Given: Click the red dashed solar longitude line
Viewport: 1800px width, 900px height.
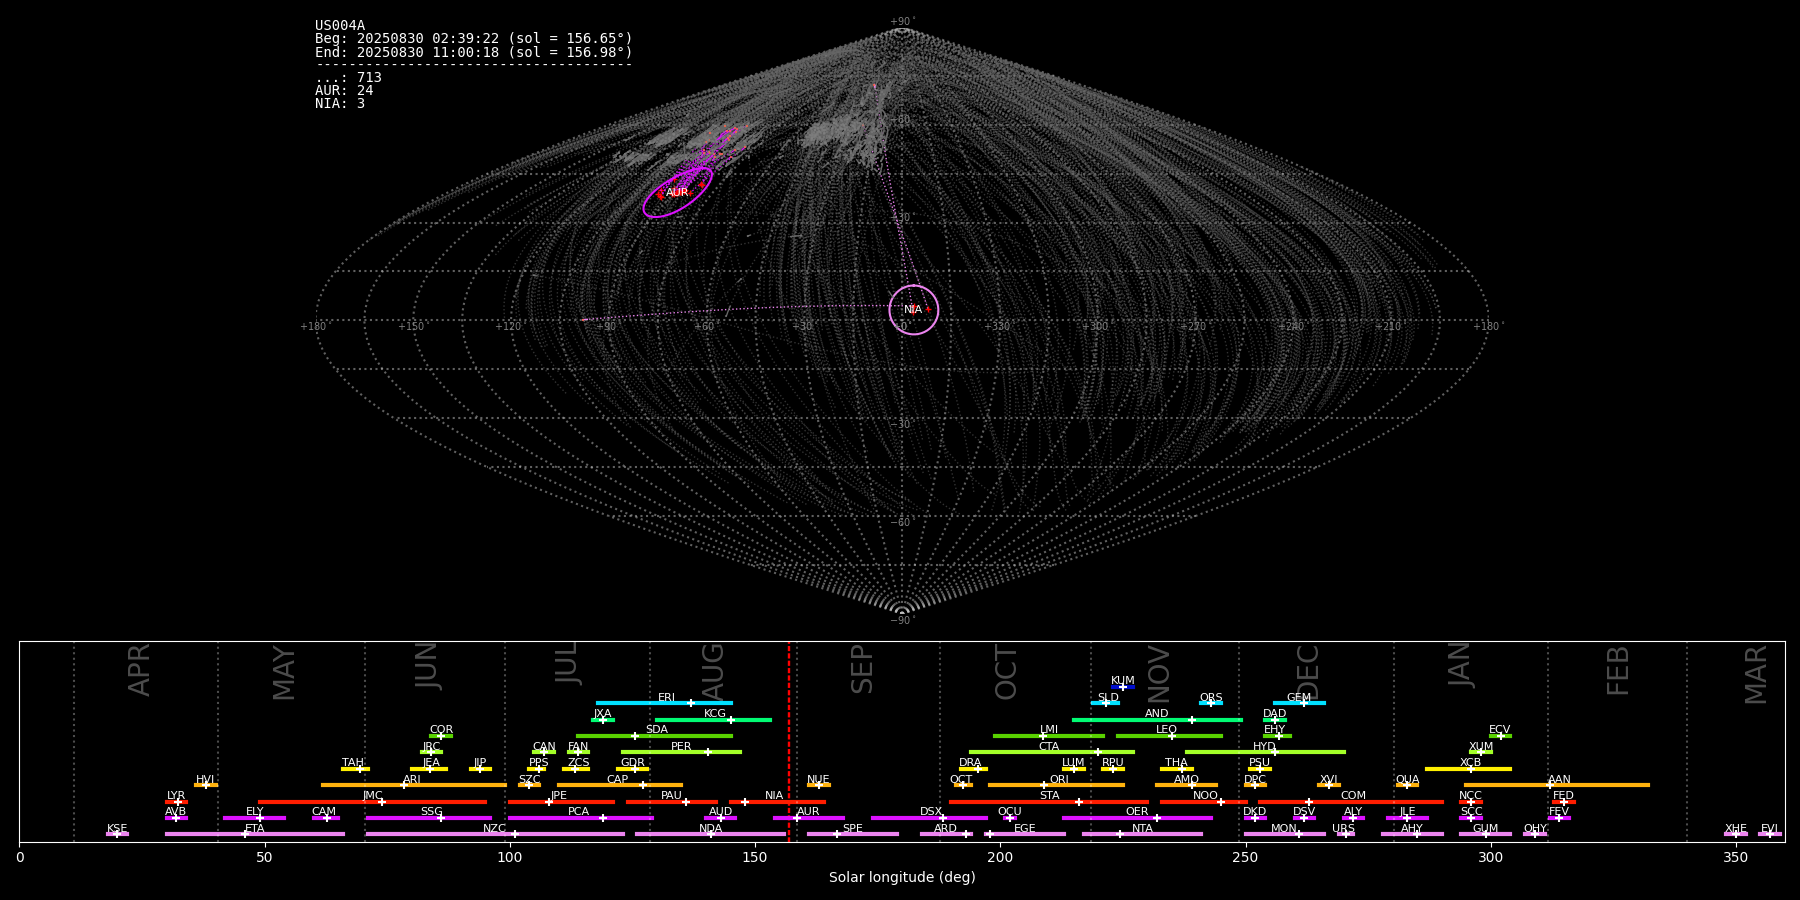Looking at the screenshot, I should click(x=789, y=742).
